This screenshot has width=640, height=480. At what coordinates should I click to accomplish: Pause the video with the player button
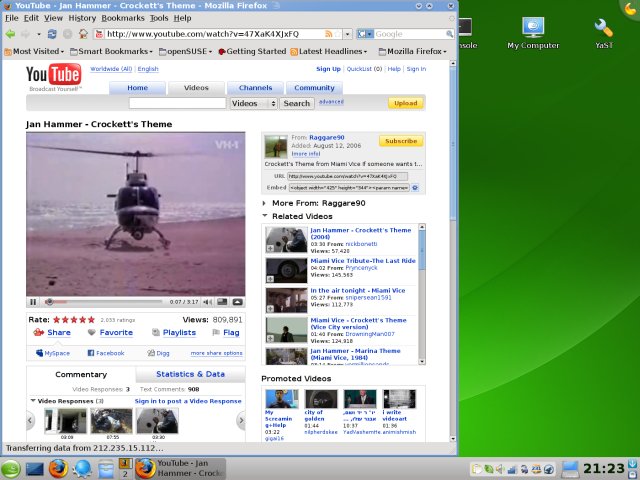tap(33, 301)
